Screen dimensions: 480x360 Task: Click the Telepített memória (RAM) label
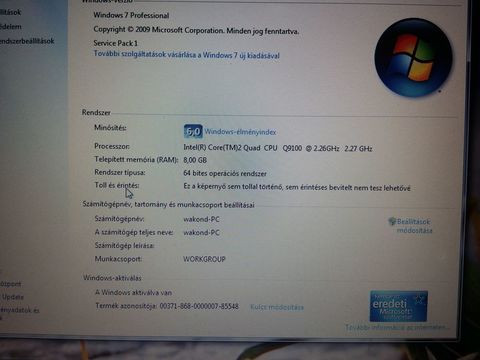point(136,159)
